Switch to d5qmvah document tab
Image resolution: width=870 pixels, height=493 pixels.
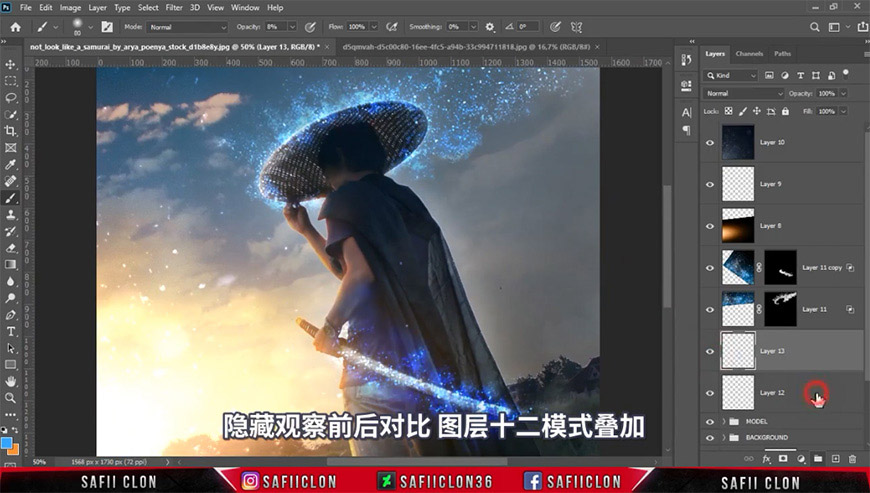[466, 47]
